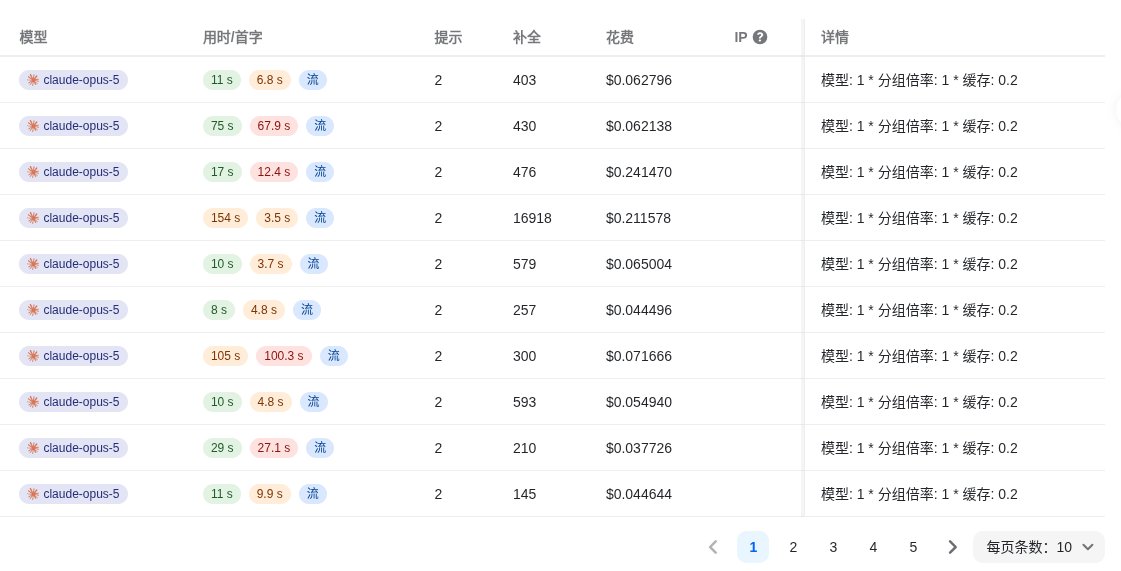Go to page 3
This screenshot has height=571, width=1121.
pos(833,547)
